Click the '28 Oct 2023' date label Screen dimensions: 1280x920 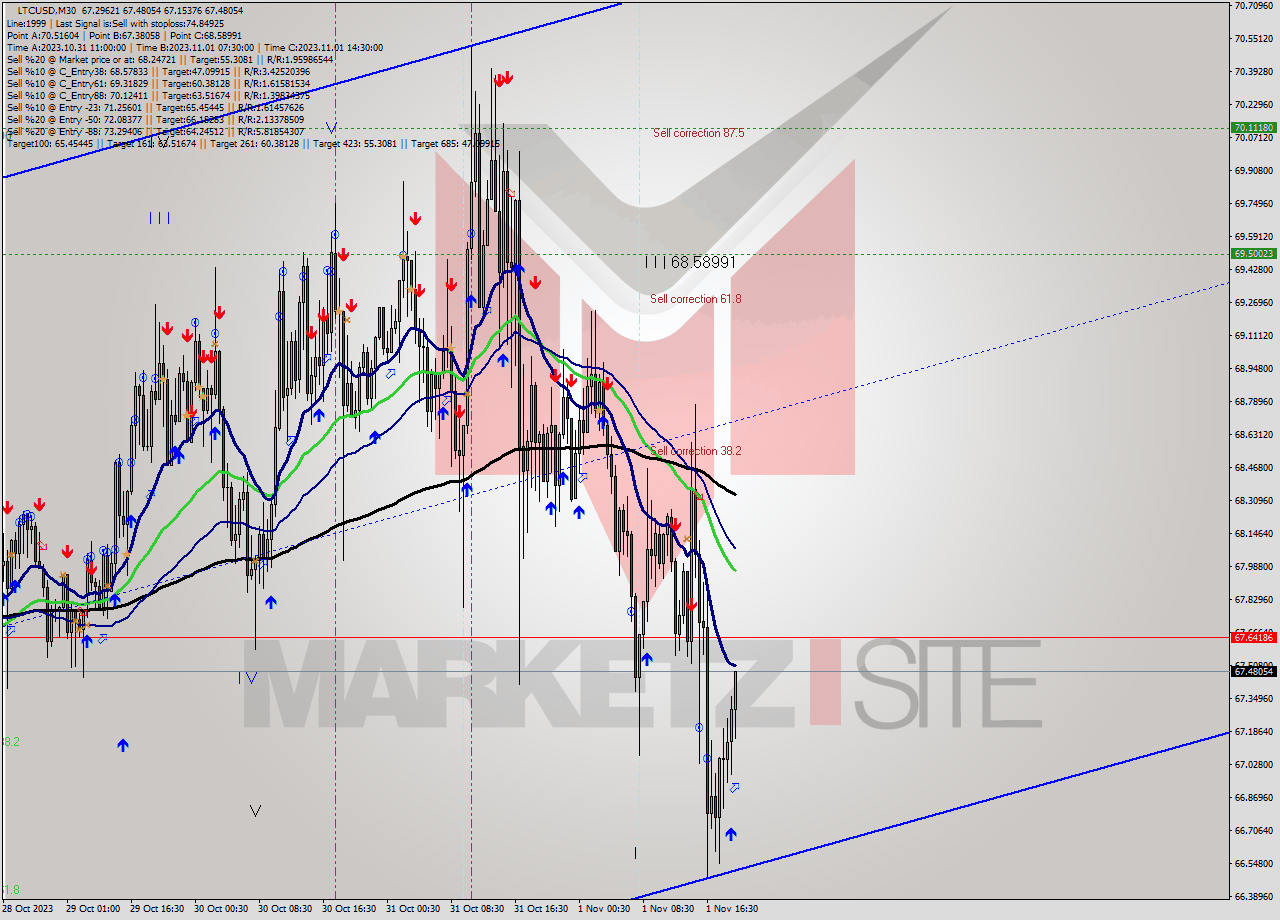click(28, 909)
